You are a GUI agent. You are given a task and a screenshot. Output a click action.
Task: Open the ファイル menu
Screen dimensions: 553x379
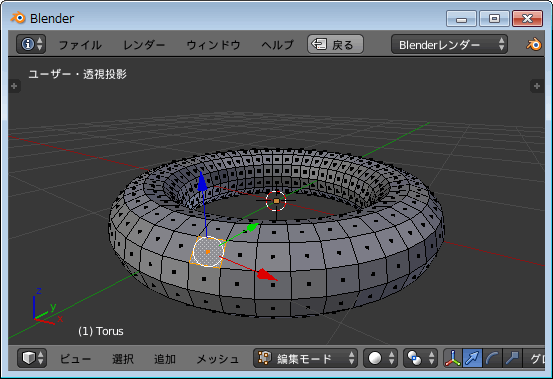pos(80,45)
